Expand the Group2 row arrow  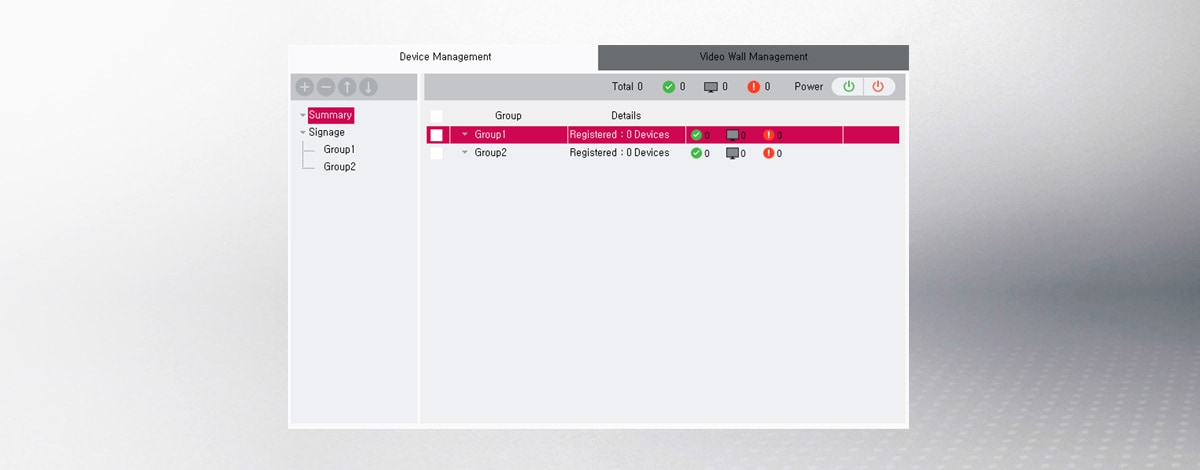tap(464, 153)
